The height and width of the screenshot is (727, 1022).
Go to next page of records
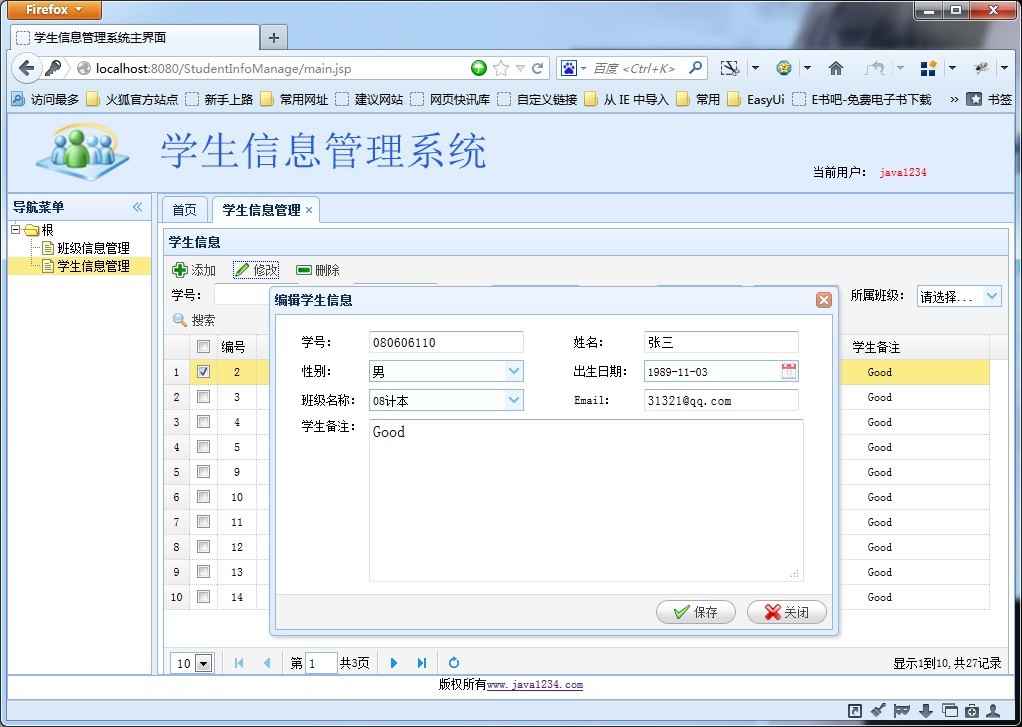pos(394,662)
